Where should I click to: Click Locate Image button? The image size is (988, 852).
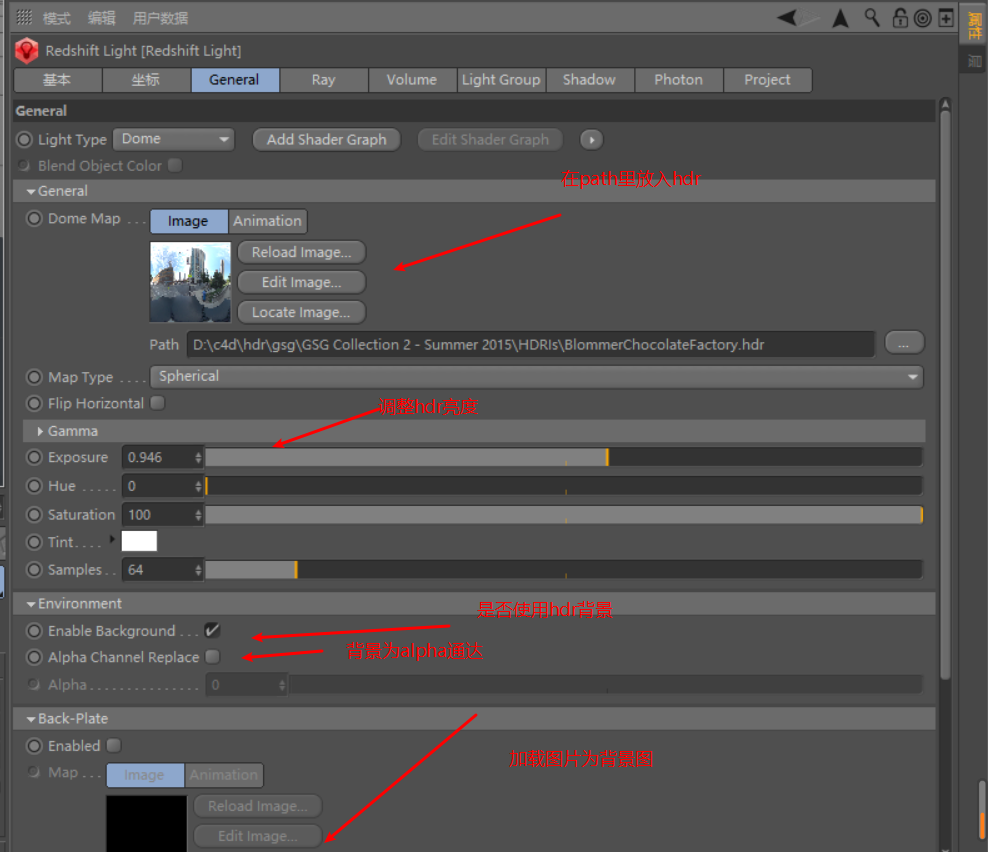301,312
